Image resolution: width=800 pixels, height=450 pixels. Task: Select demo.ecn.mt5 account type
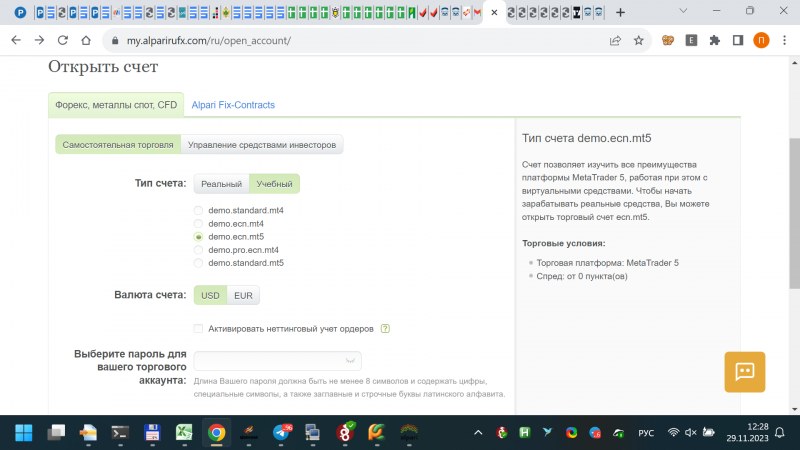[x=198, y=237]
